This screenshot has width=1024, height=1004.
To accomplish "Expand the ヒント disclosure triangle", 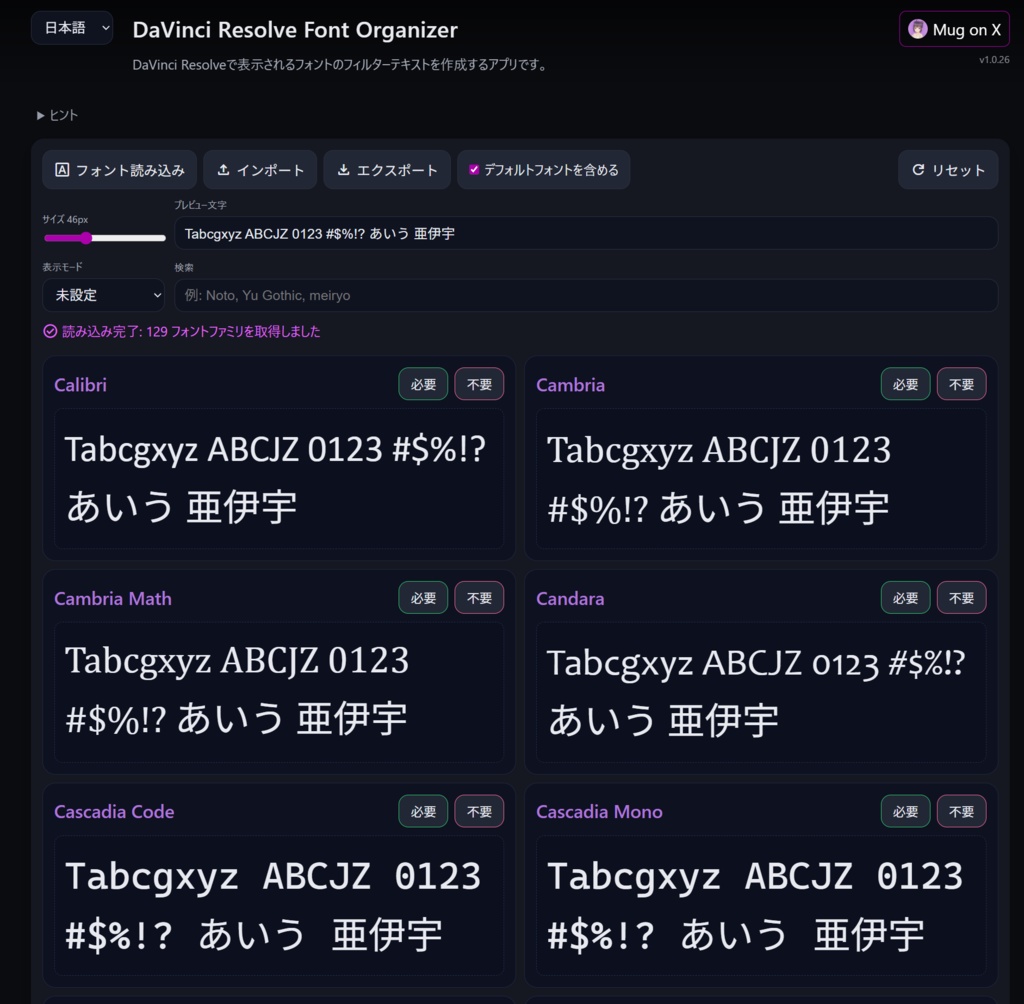I will coord(40,116).
